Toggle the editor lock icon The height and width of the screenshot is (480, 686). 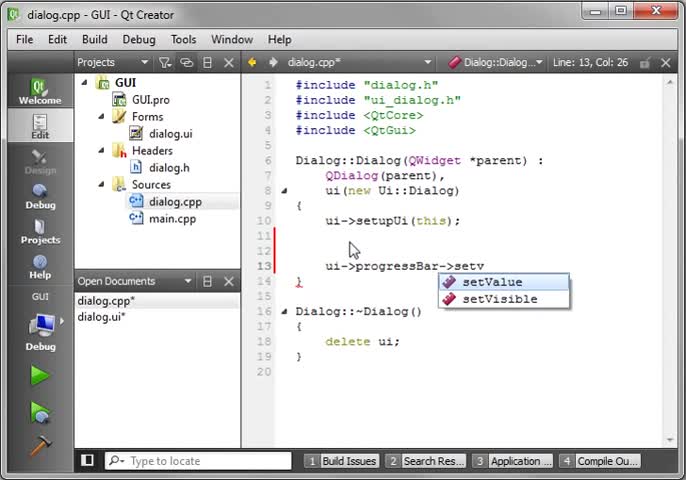[x=644, y=63]
